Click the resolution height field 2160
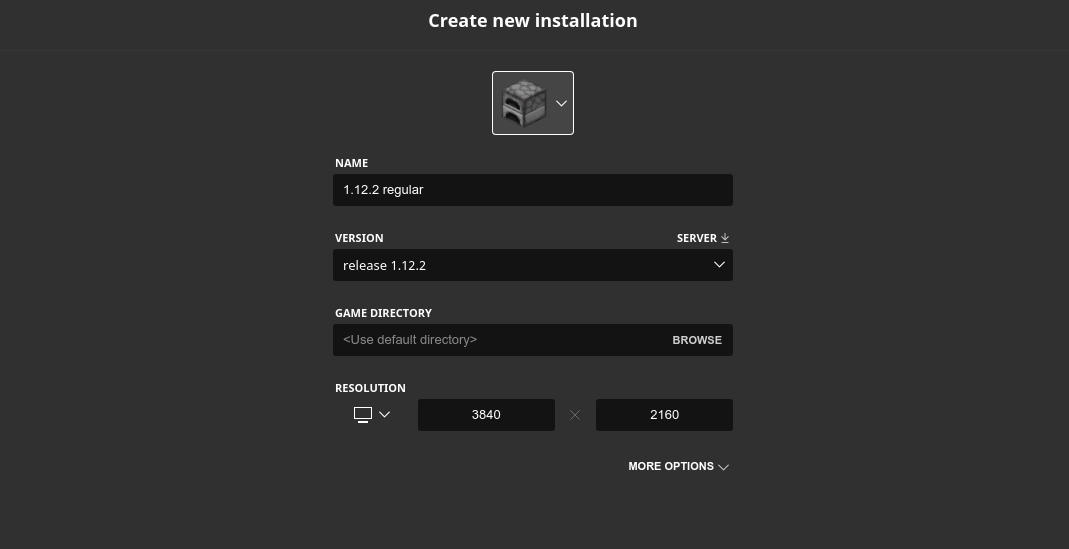 click(x=664, y=415)
